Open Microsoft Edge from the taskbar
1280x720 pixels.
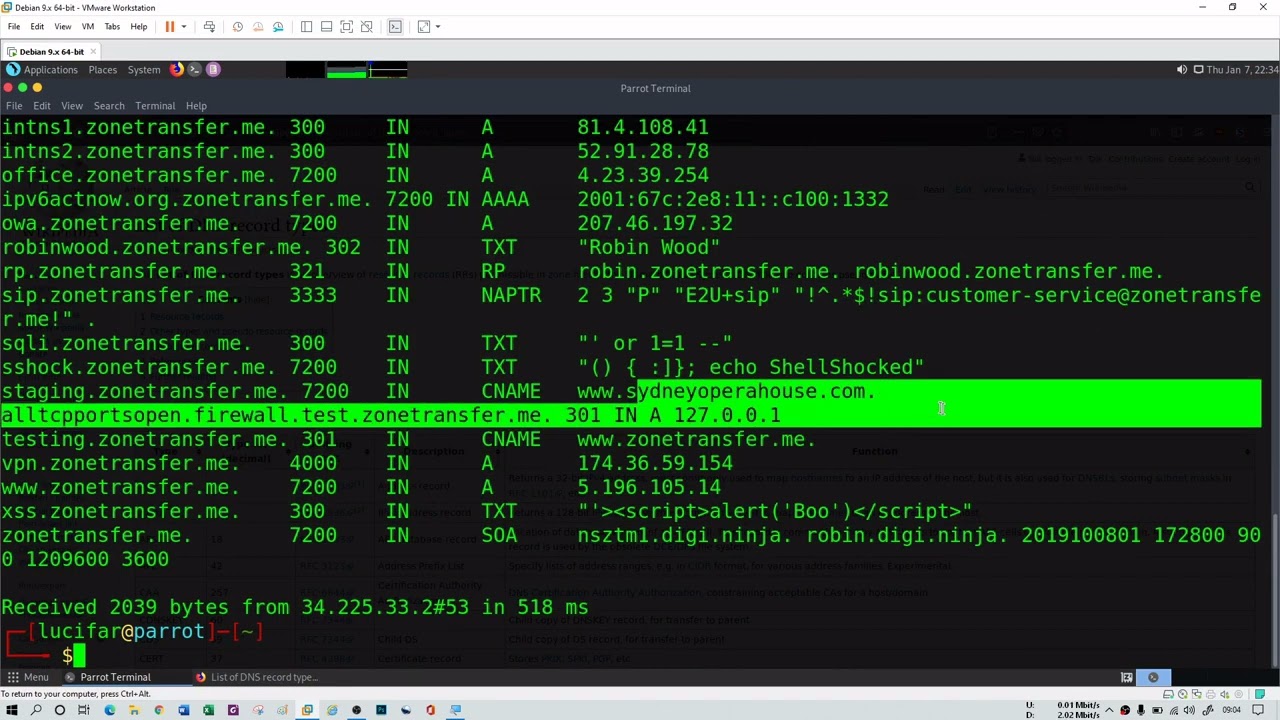click(109, 710)
